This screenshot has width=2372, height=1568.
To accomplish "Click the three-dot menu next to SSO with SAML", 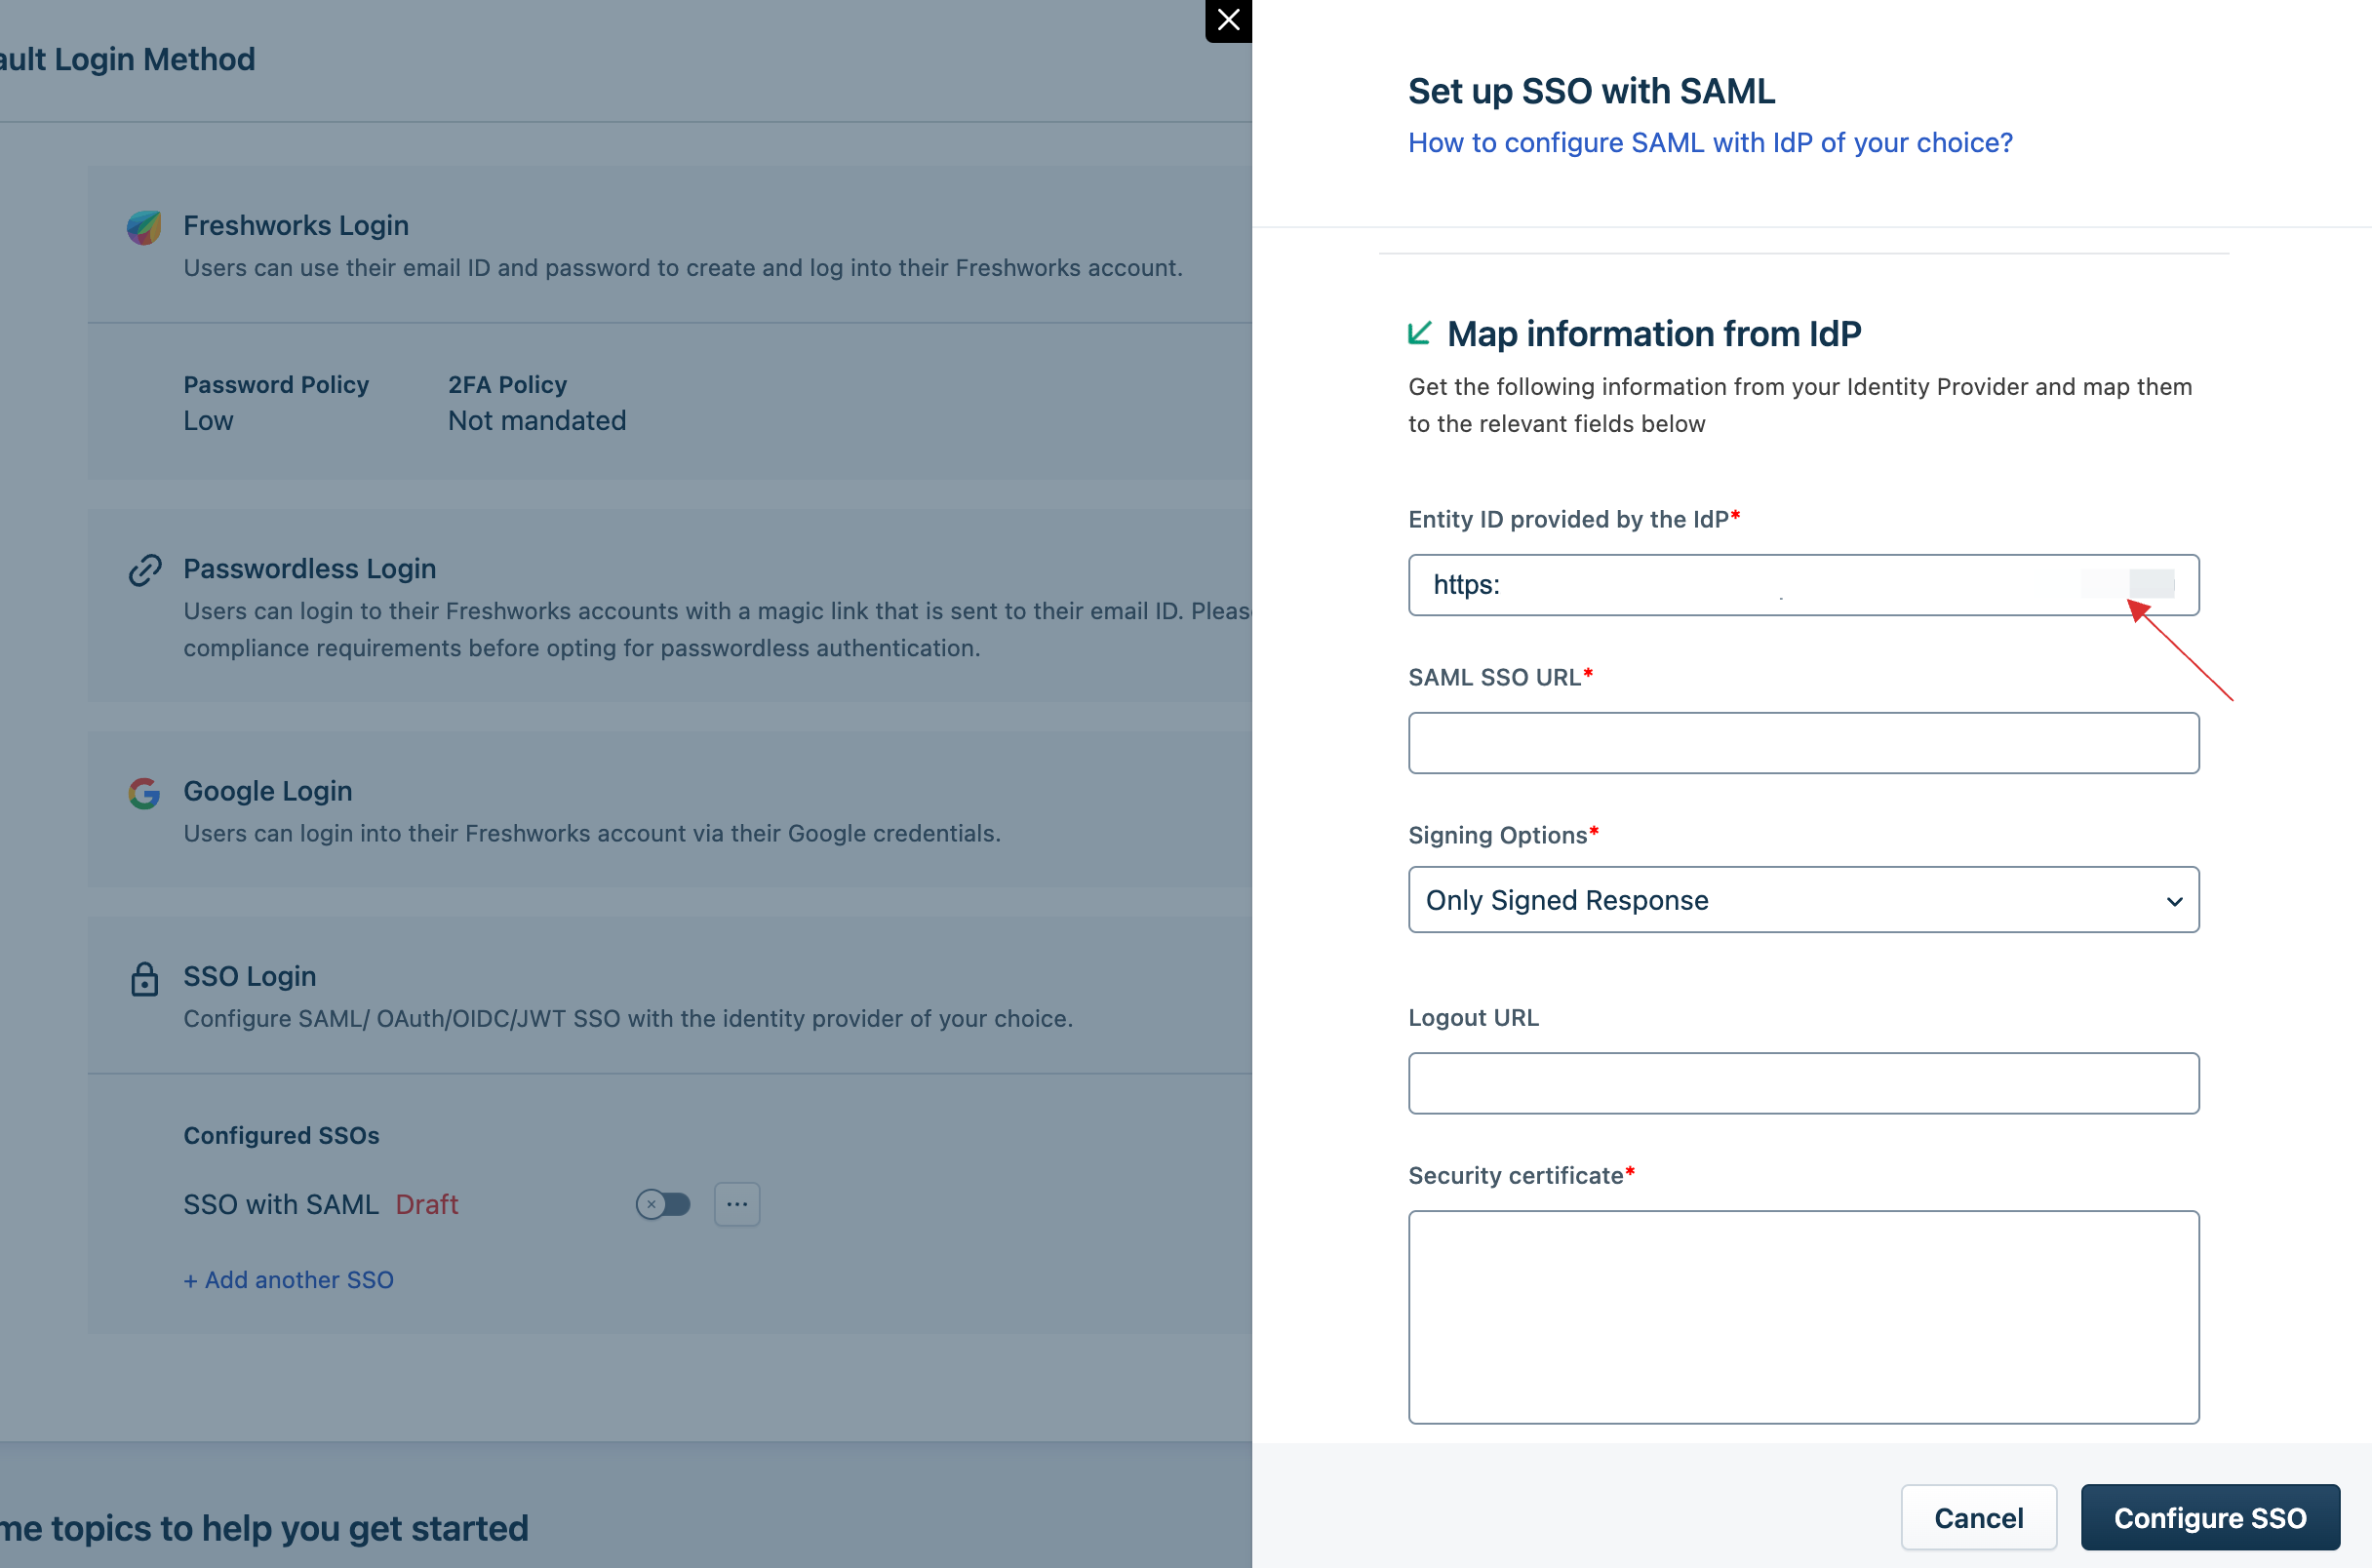I will pyautogui.click(x=735, y=1202).
